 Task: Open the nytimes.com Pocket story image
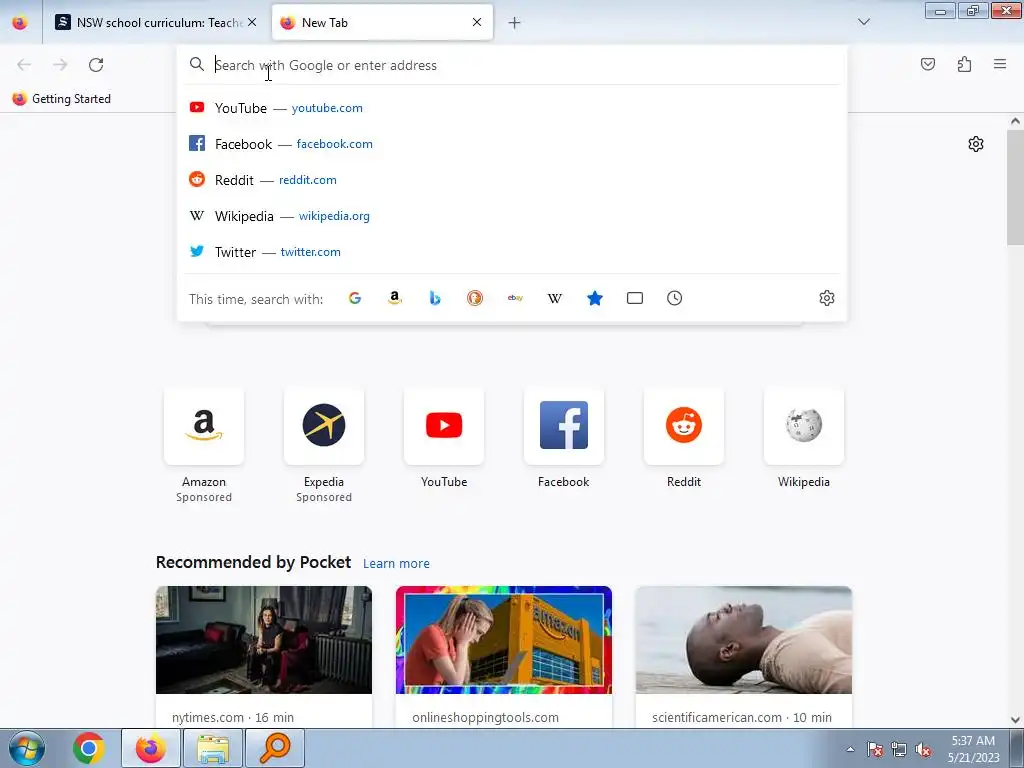point(264,640)
